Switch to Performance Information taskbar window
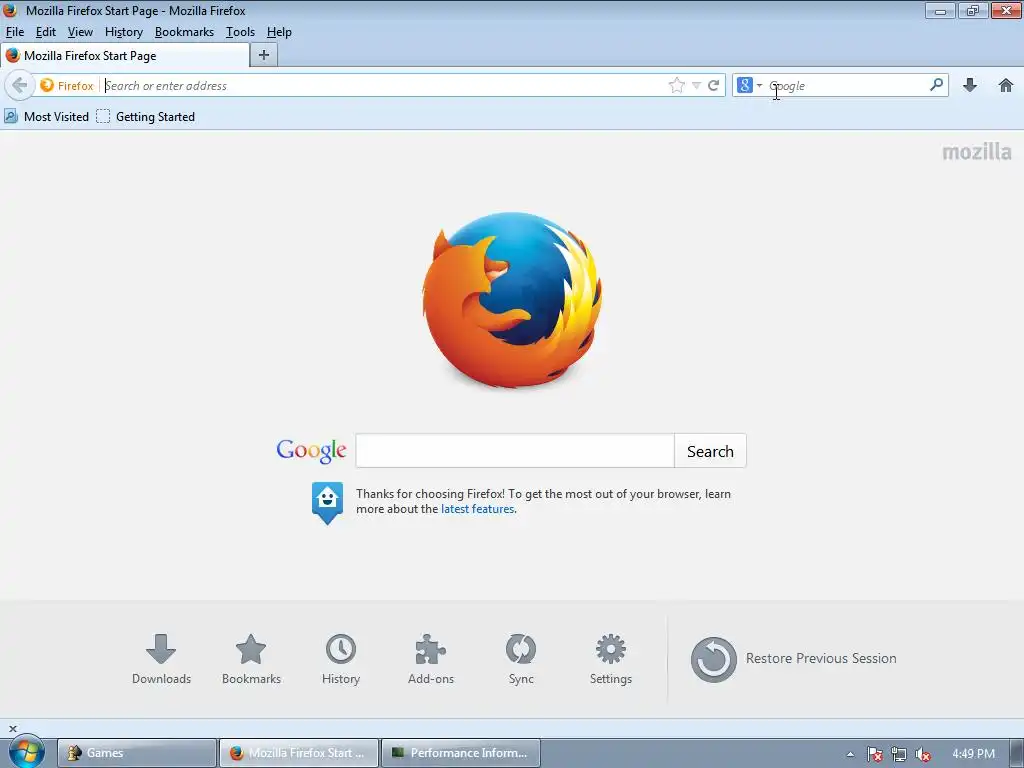The width and height of the screenshot is (1024, 768). (x=460, y=753)
